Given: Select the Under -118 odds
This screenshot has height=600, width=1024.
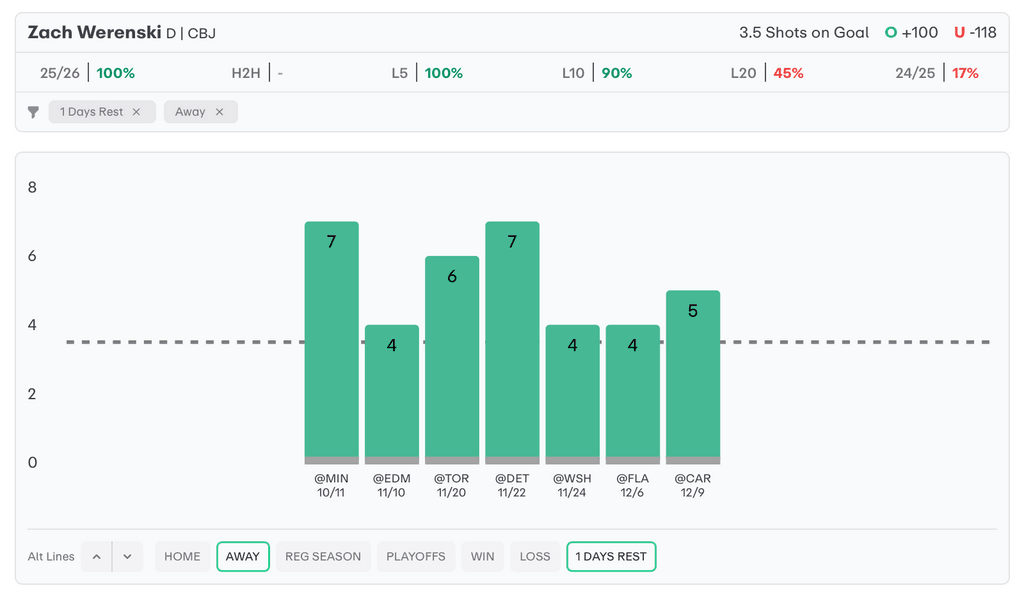Looking at the screenshot, I should coord(975,32).
